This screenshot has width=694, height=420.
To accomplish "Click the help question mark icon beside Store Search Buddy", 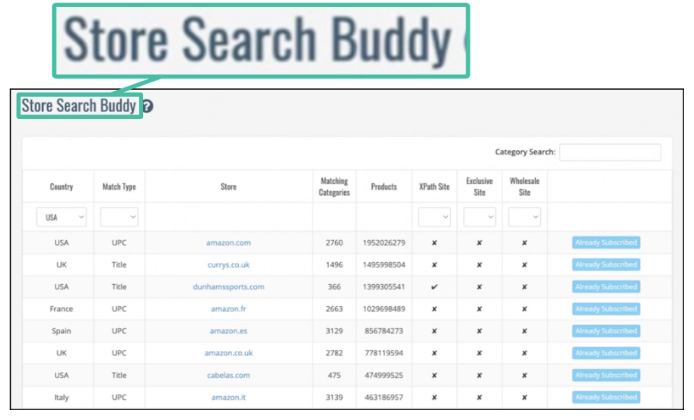I will pyautogui.click(x=148, y=106).
